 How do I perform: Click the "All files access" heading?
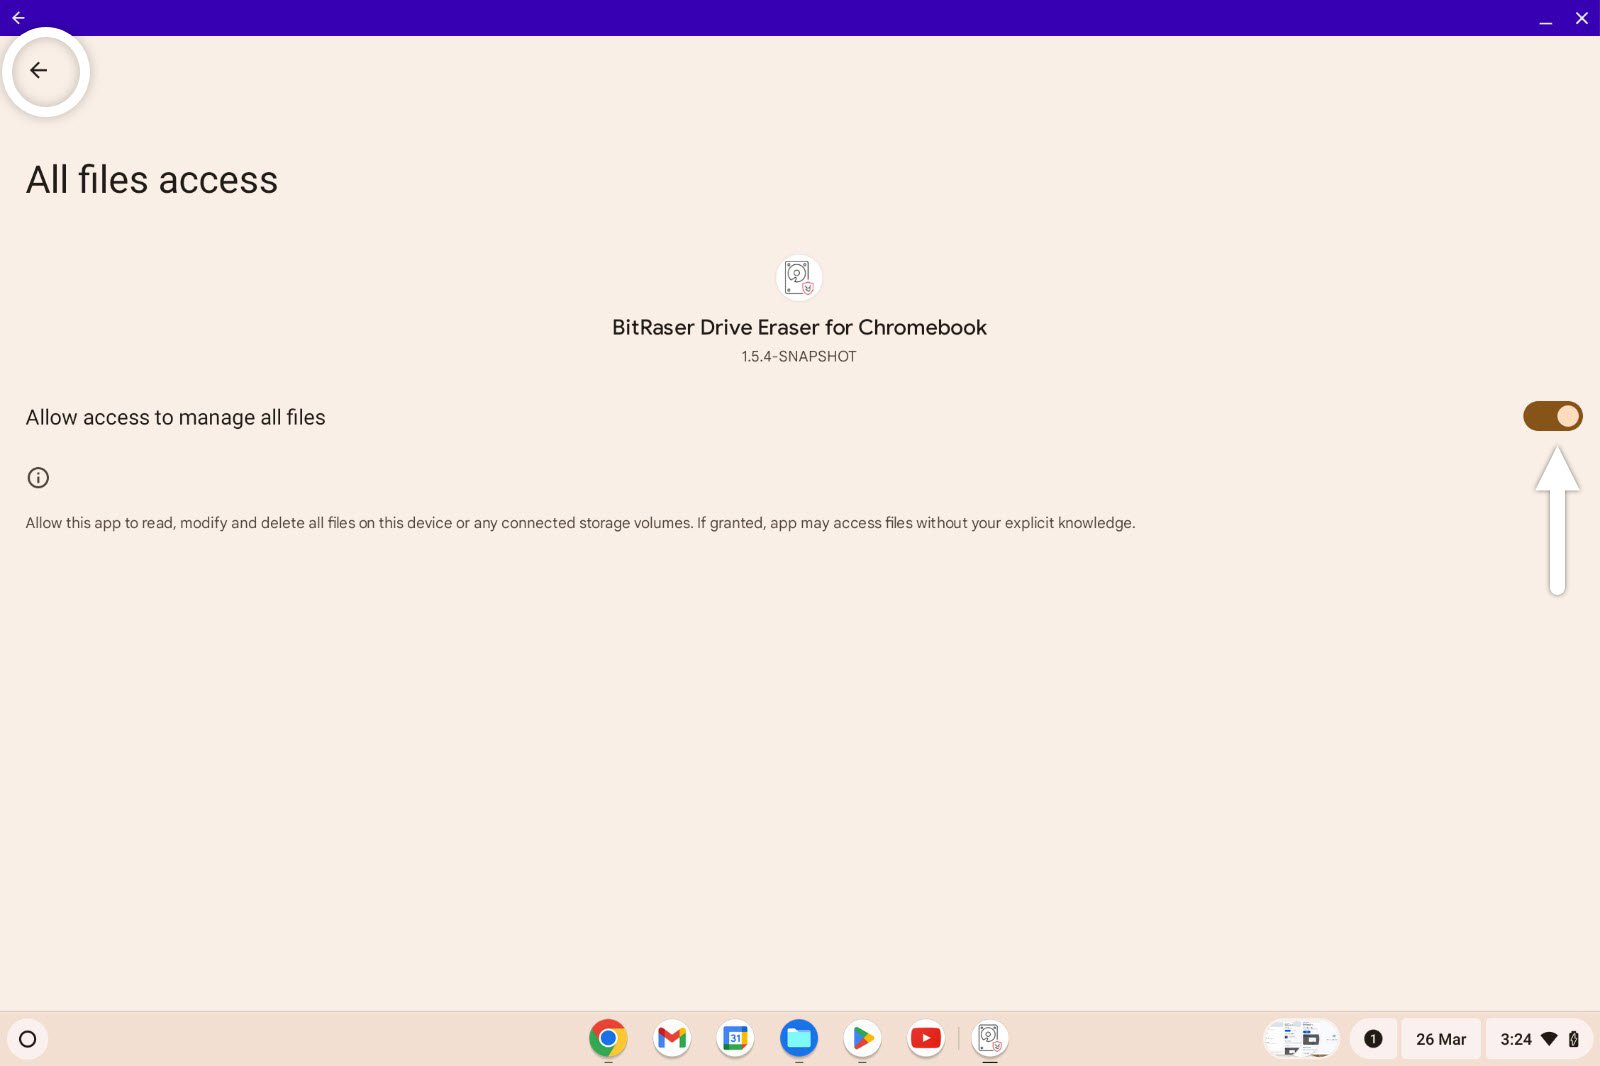[152, 180]
